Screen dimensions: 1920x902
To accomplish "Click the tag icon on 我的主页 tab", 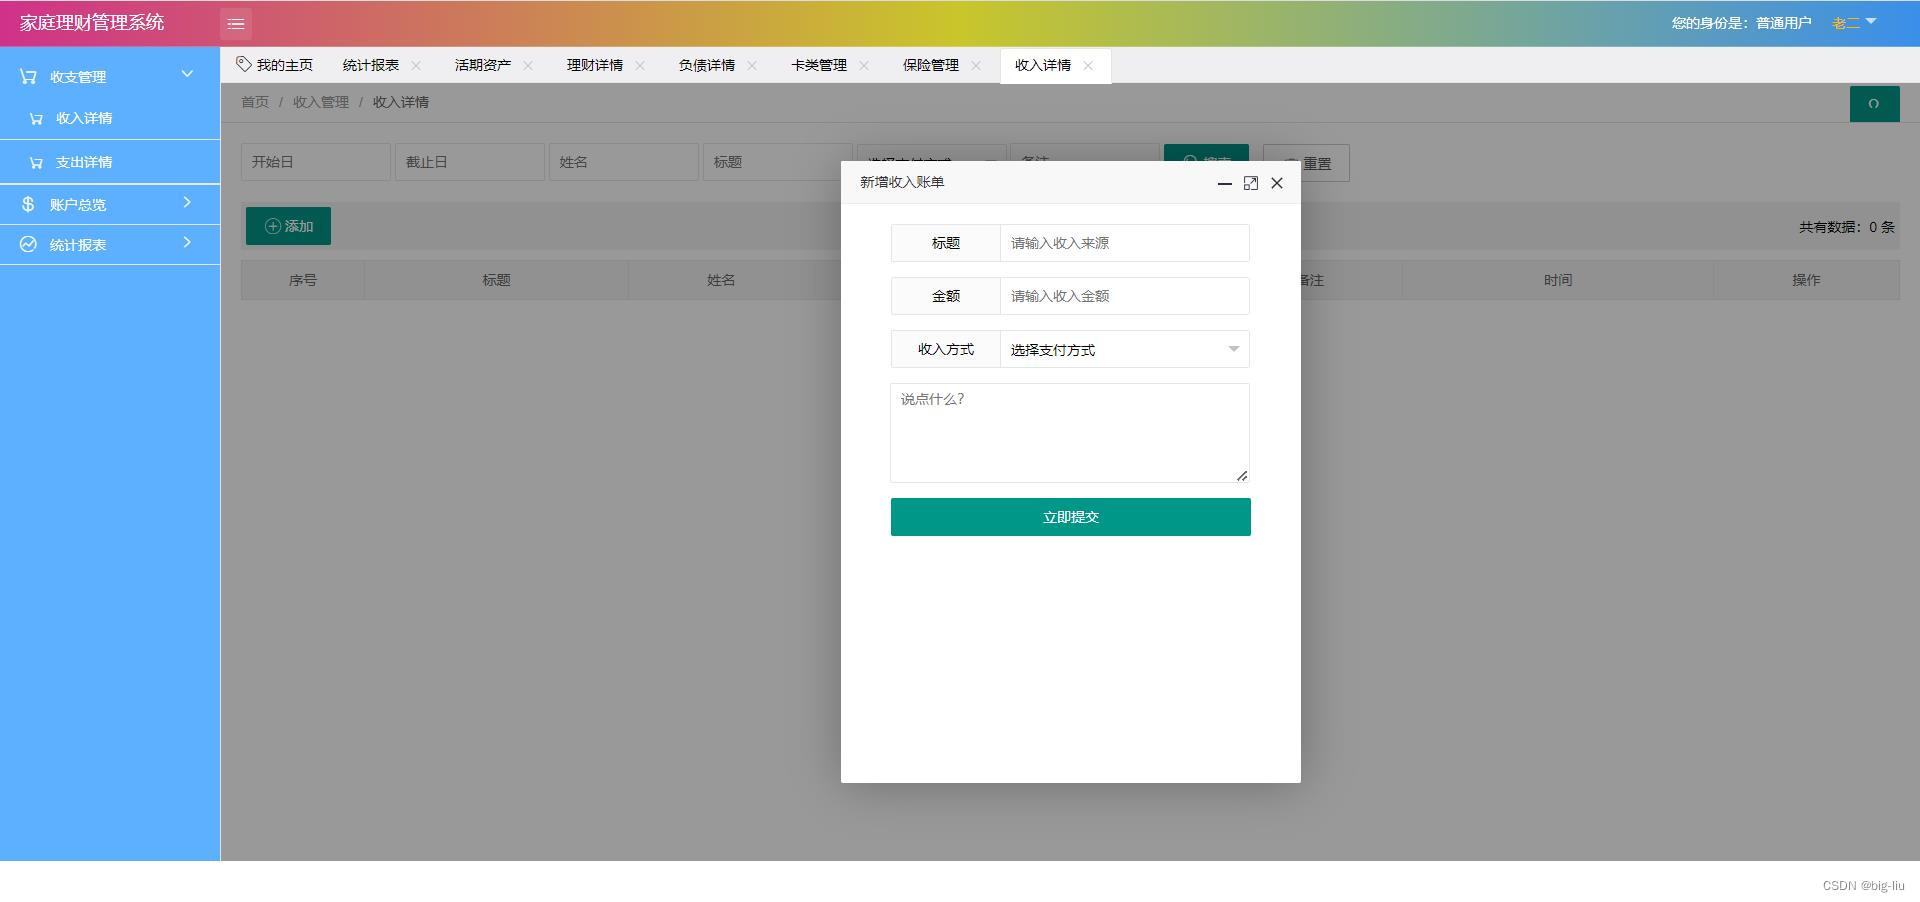I will click(x=243, y=64).
